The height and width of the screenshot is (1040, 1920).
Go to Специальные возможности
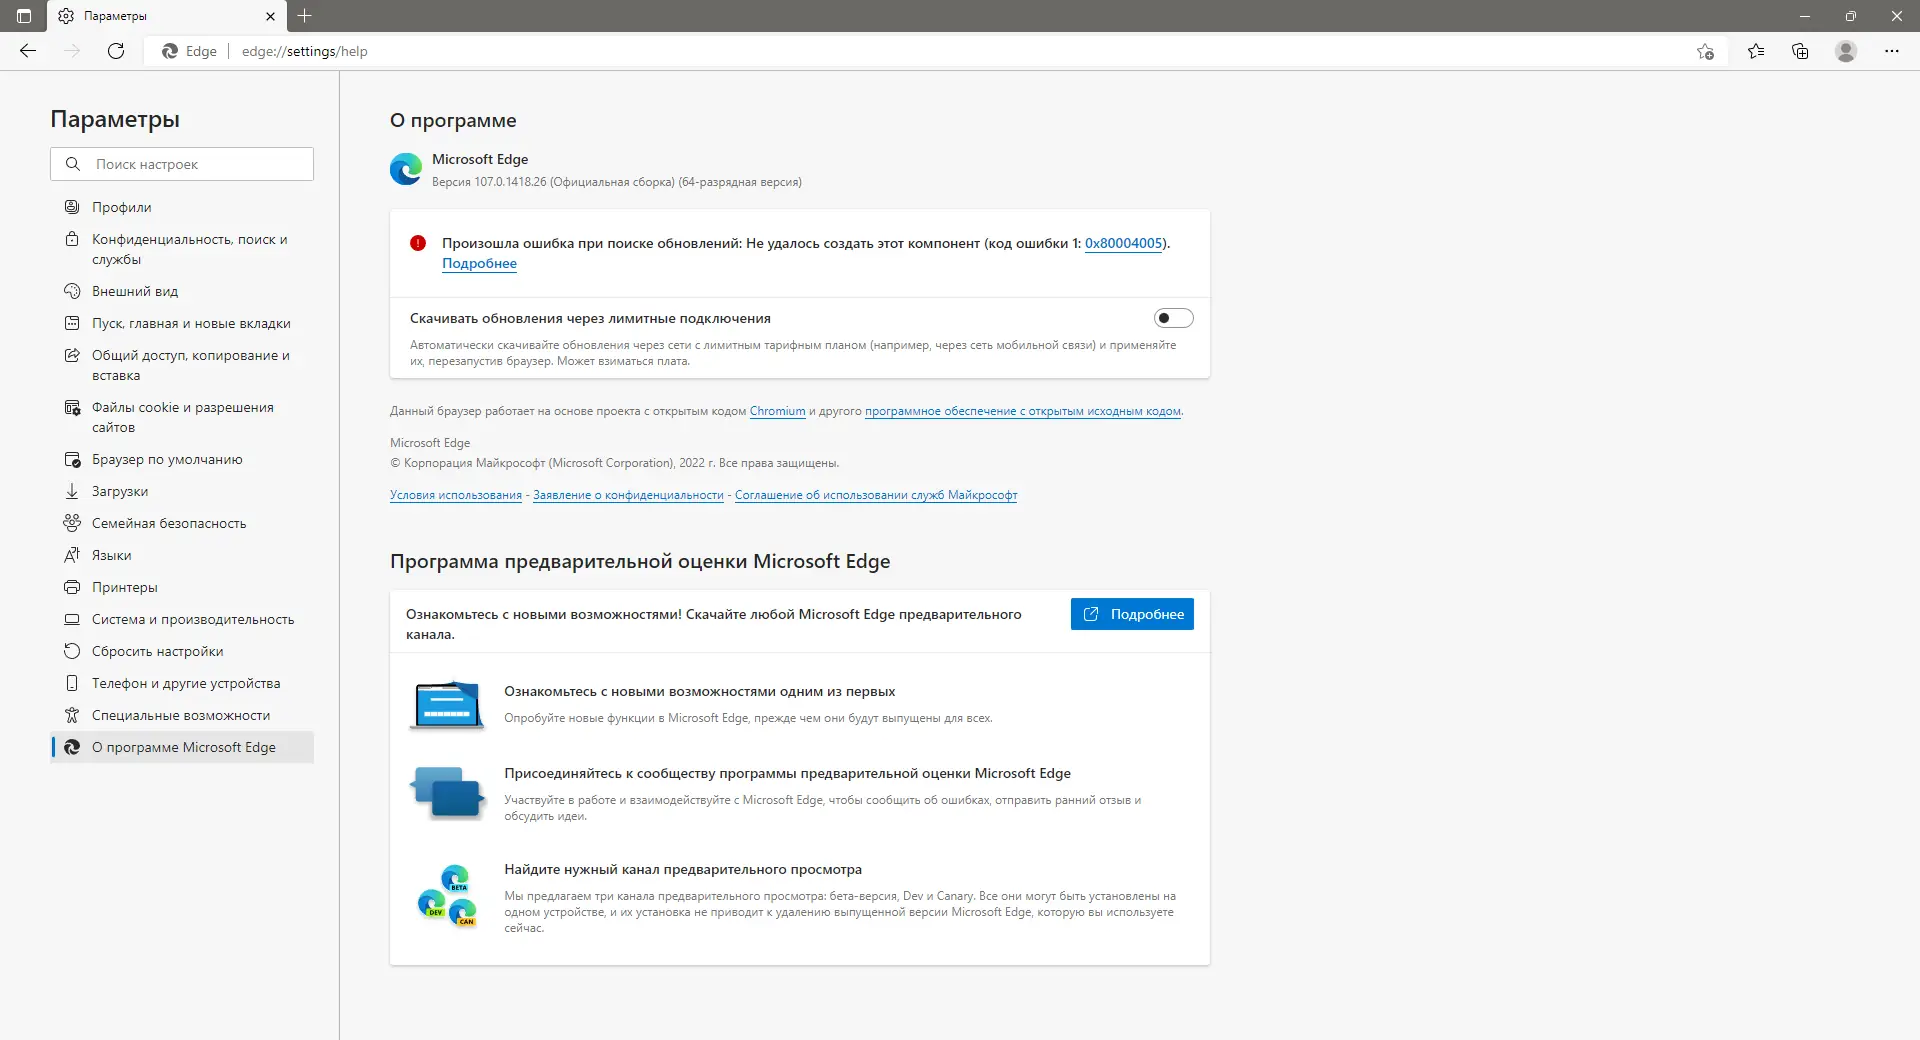pyautogui.click(x=182, y=715)
